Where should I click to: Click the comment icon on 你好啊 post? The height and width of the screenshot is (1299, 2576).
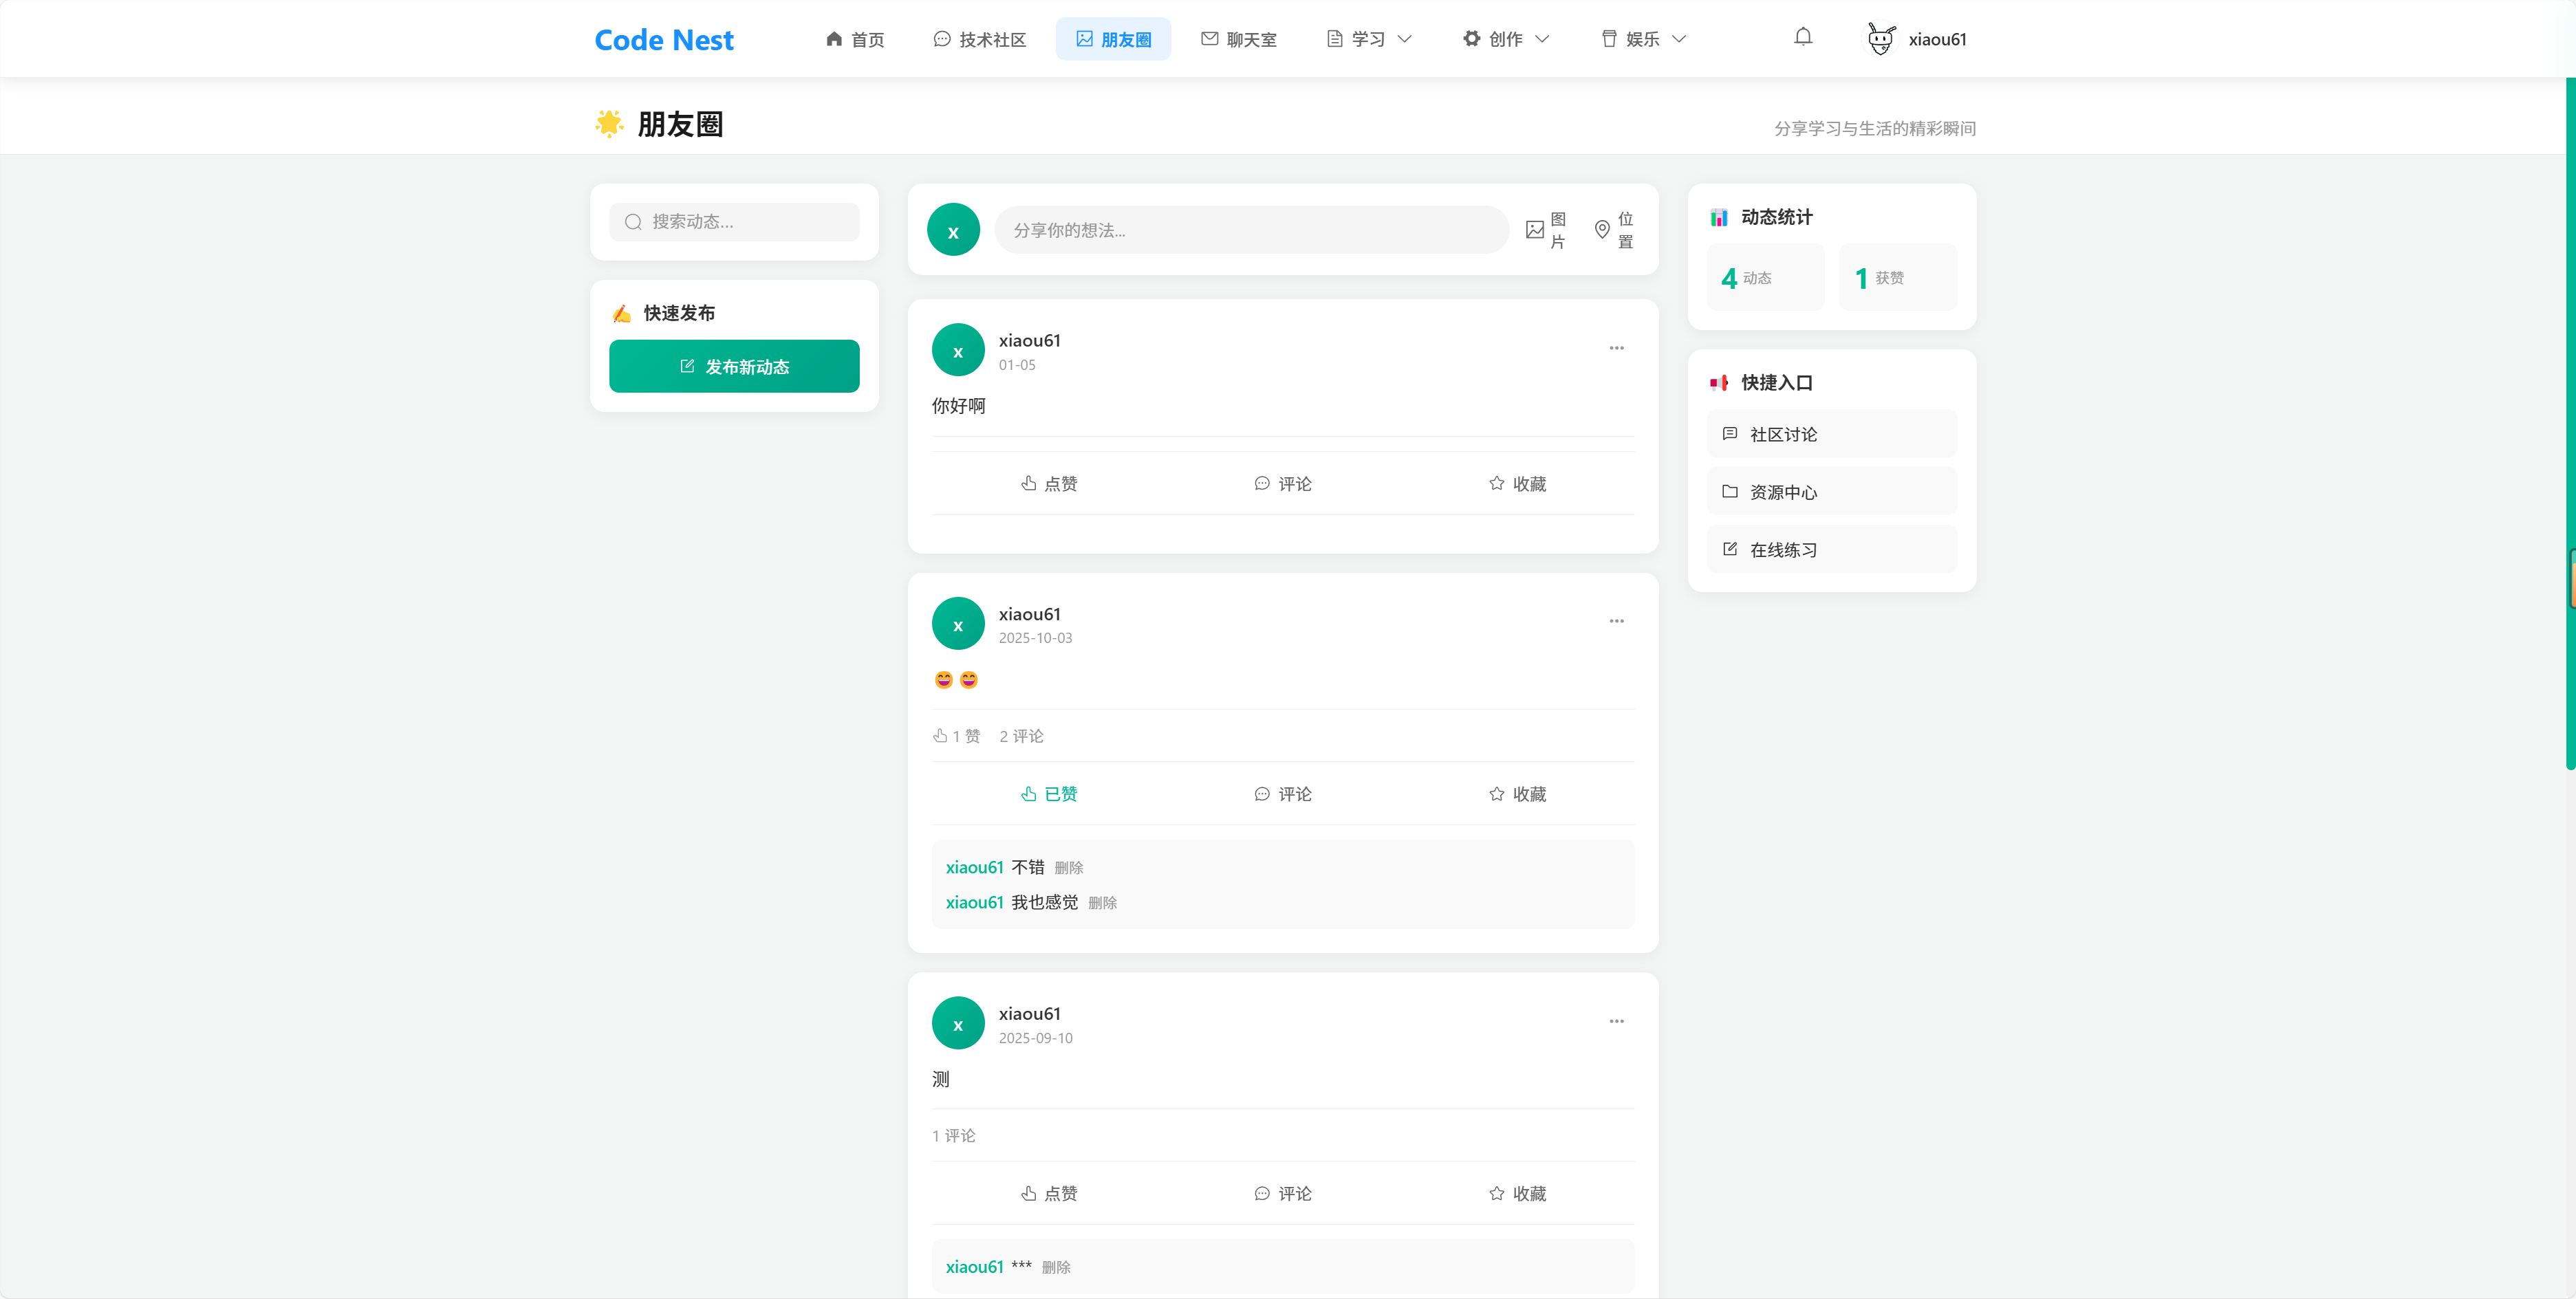pos(1262,484)
